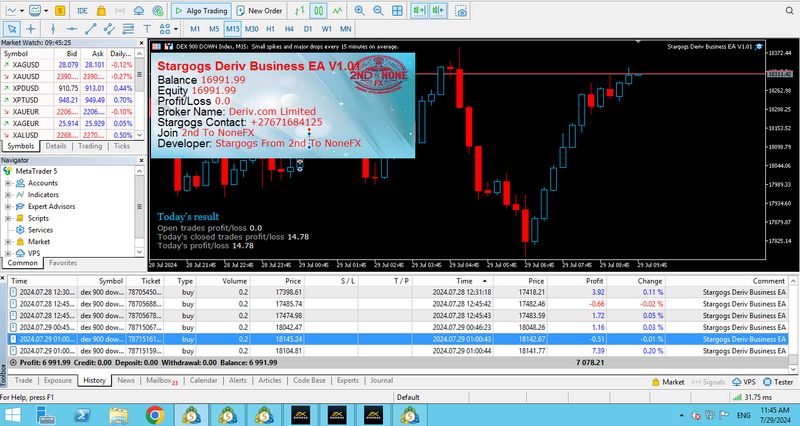Screen dimensions: 800x426
Task: Select the XAUEUR row in Market Watch
Action: tap(68, 112)
